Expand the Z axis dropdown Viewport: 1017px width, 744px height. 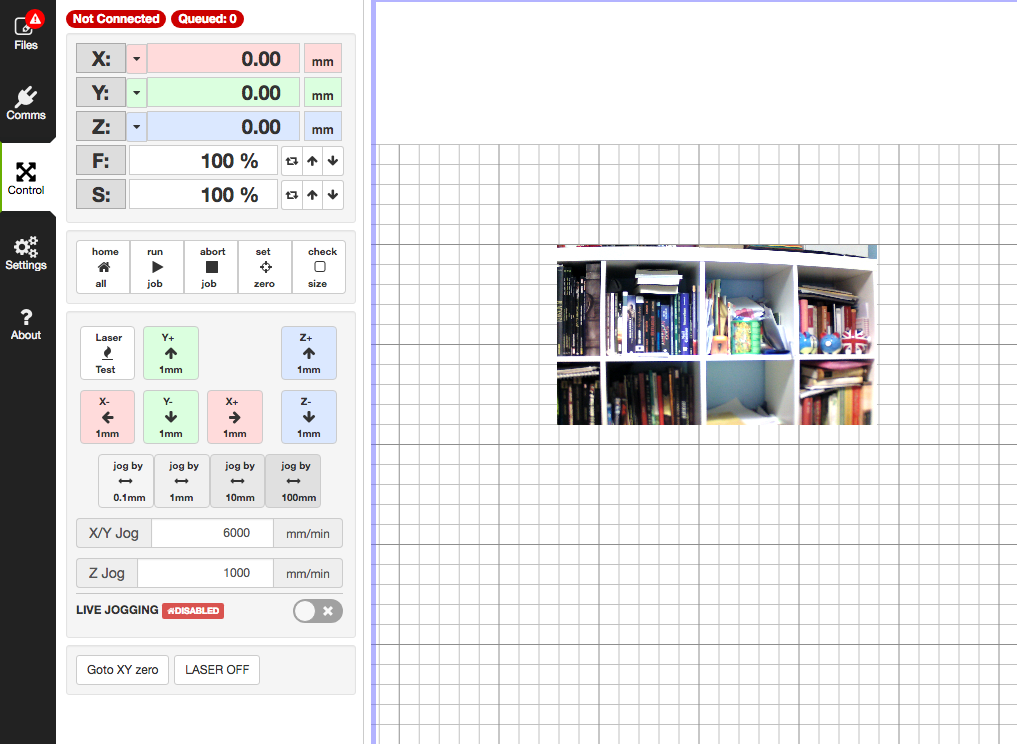click(x=136, y=127)
